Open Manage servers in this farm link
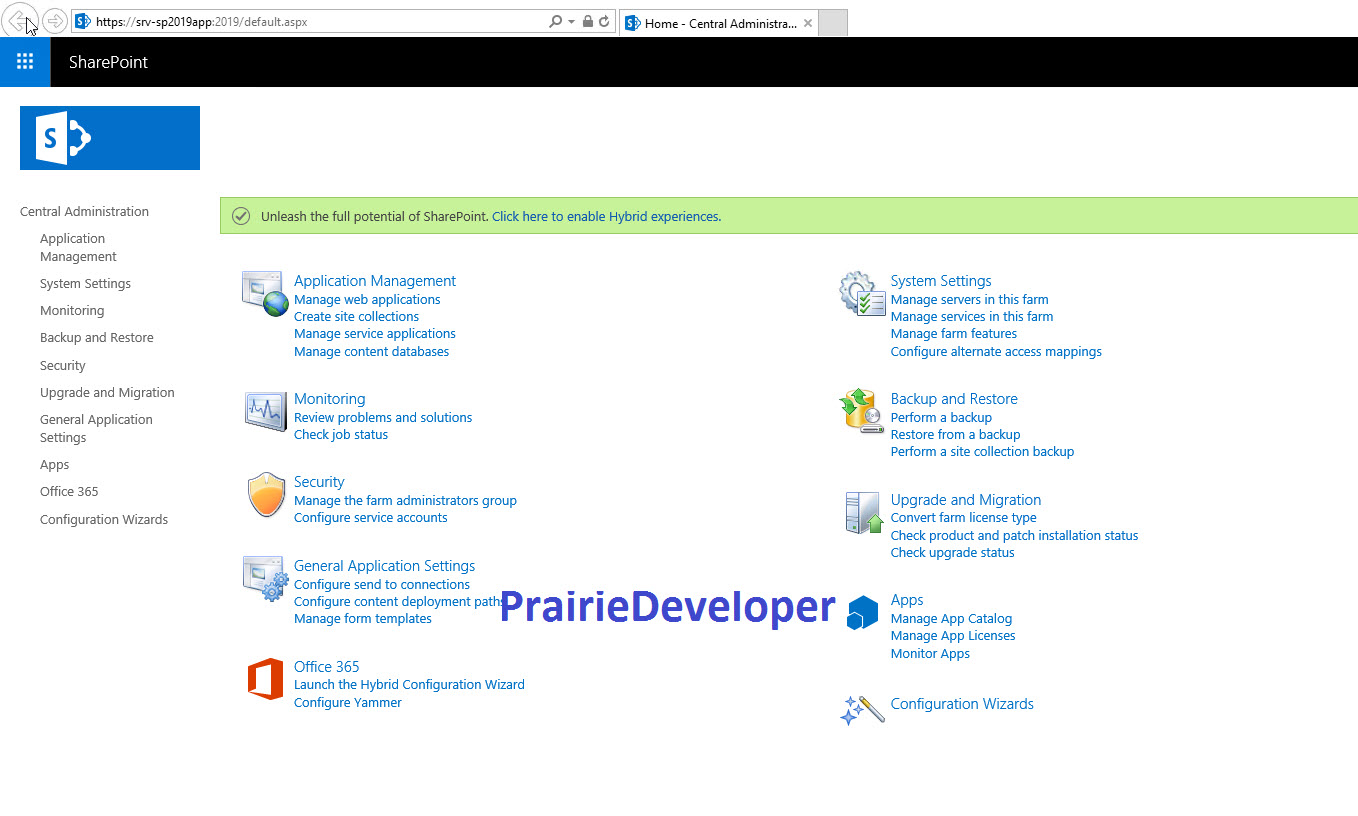Viewport: 1358px width, 816px height. pos(970,300)
